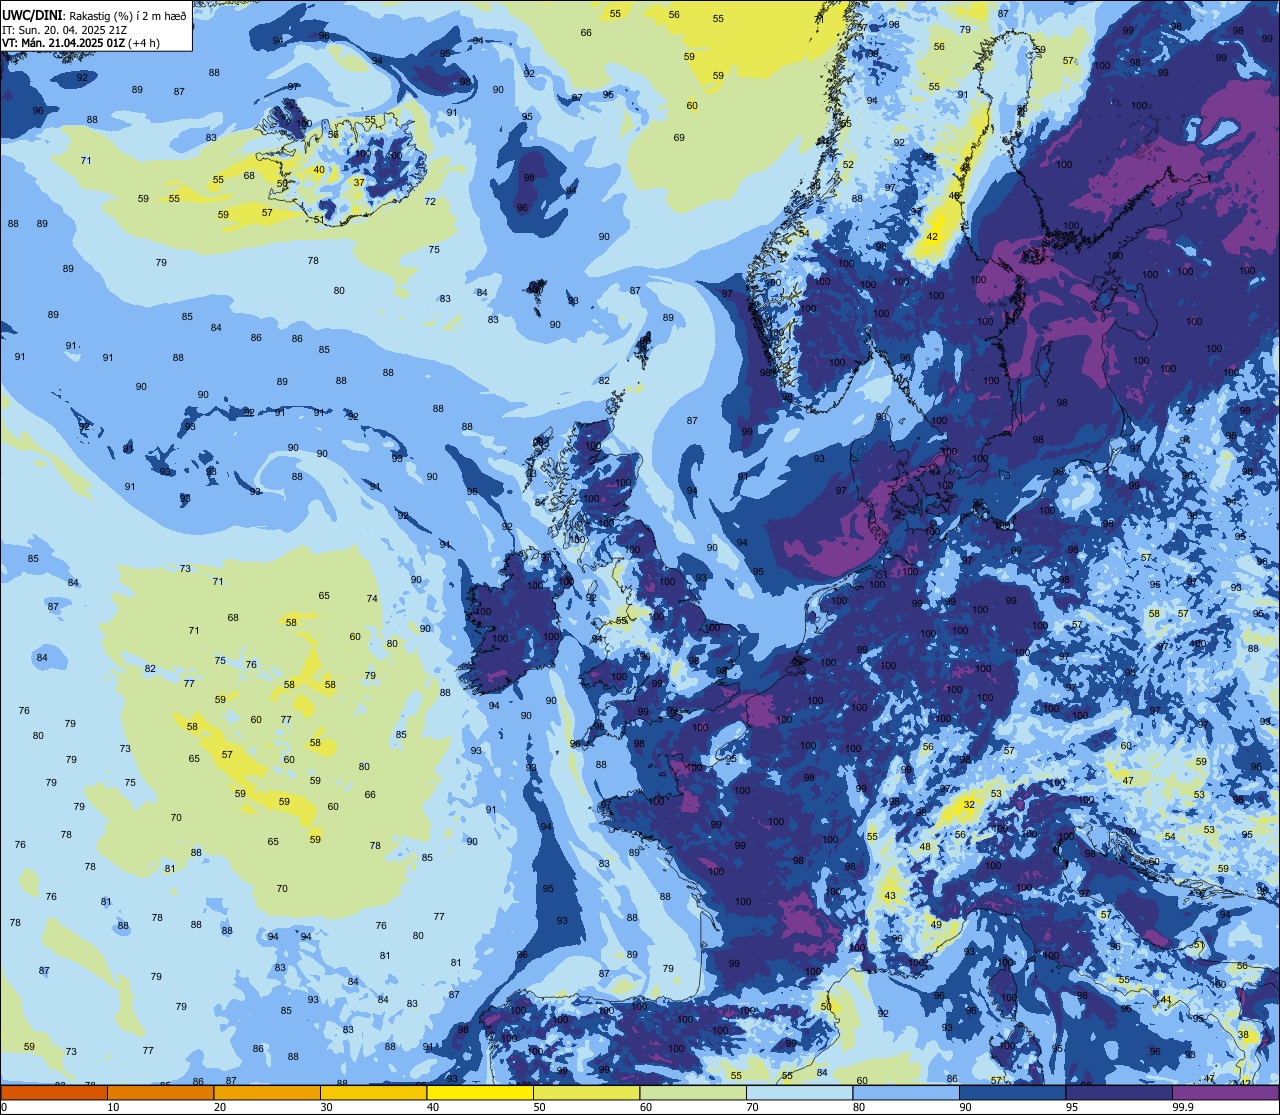Click the '72' value east of Iceland
The image size is (1280, 1115).
pos(430,202)
